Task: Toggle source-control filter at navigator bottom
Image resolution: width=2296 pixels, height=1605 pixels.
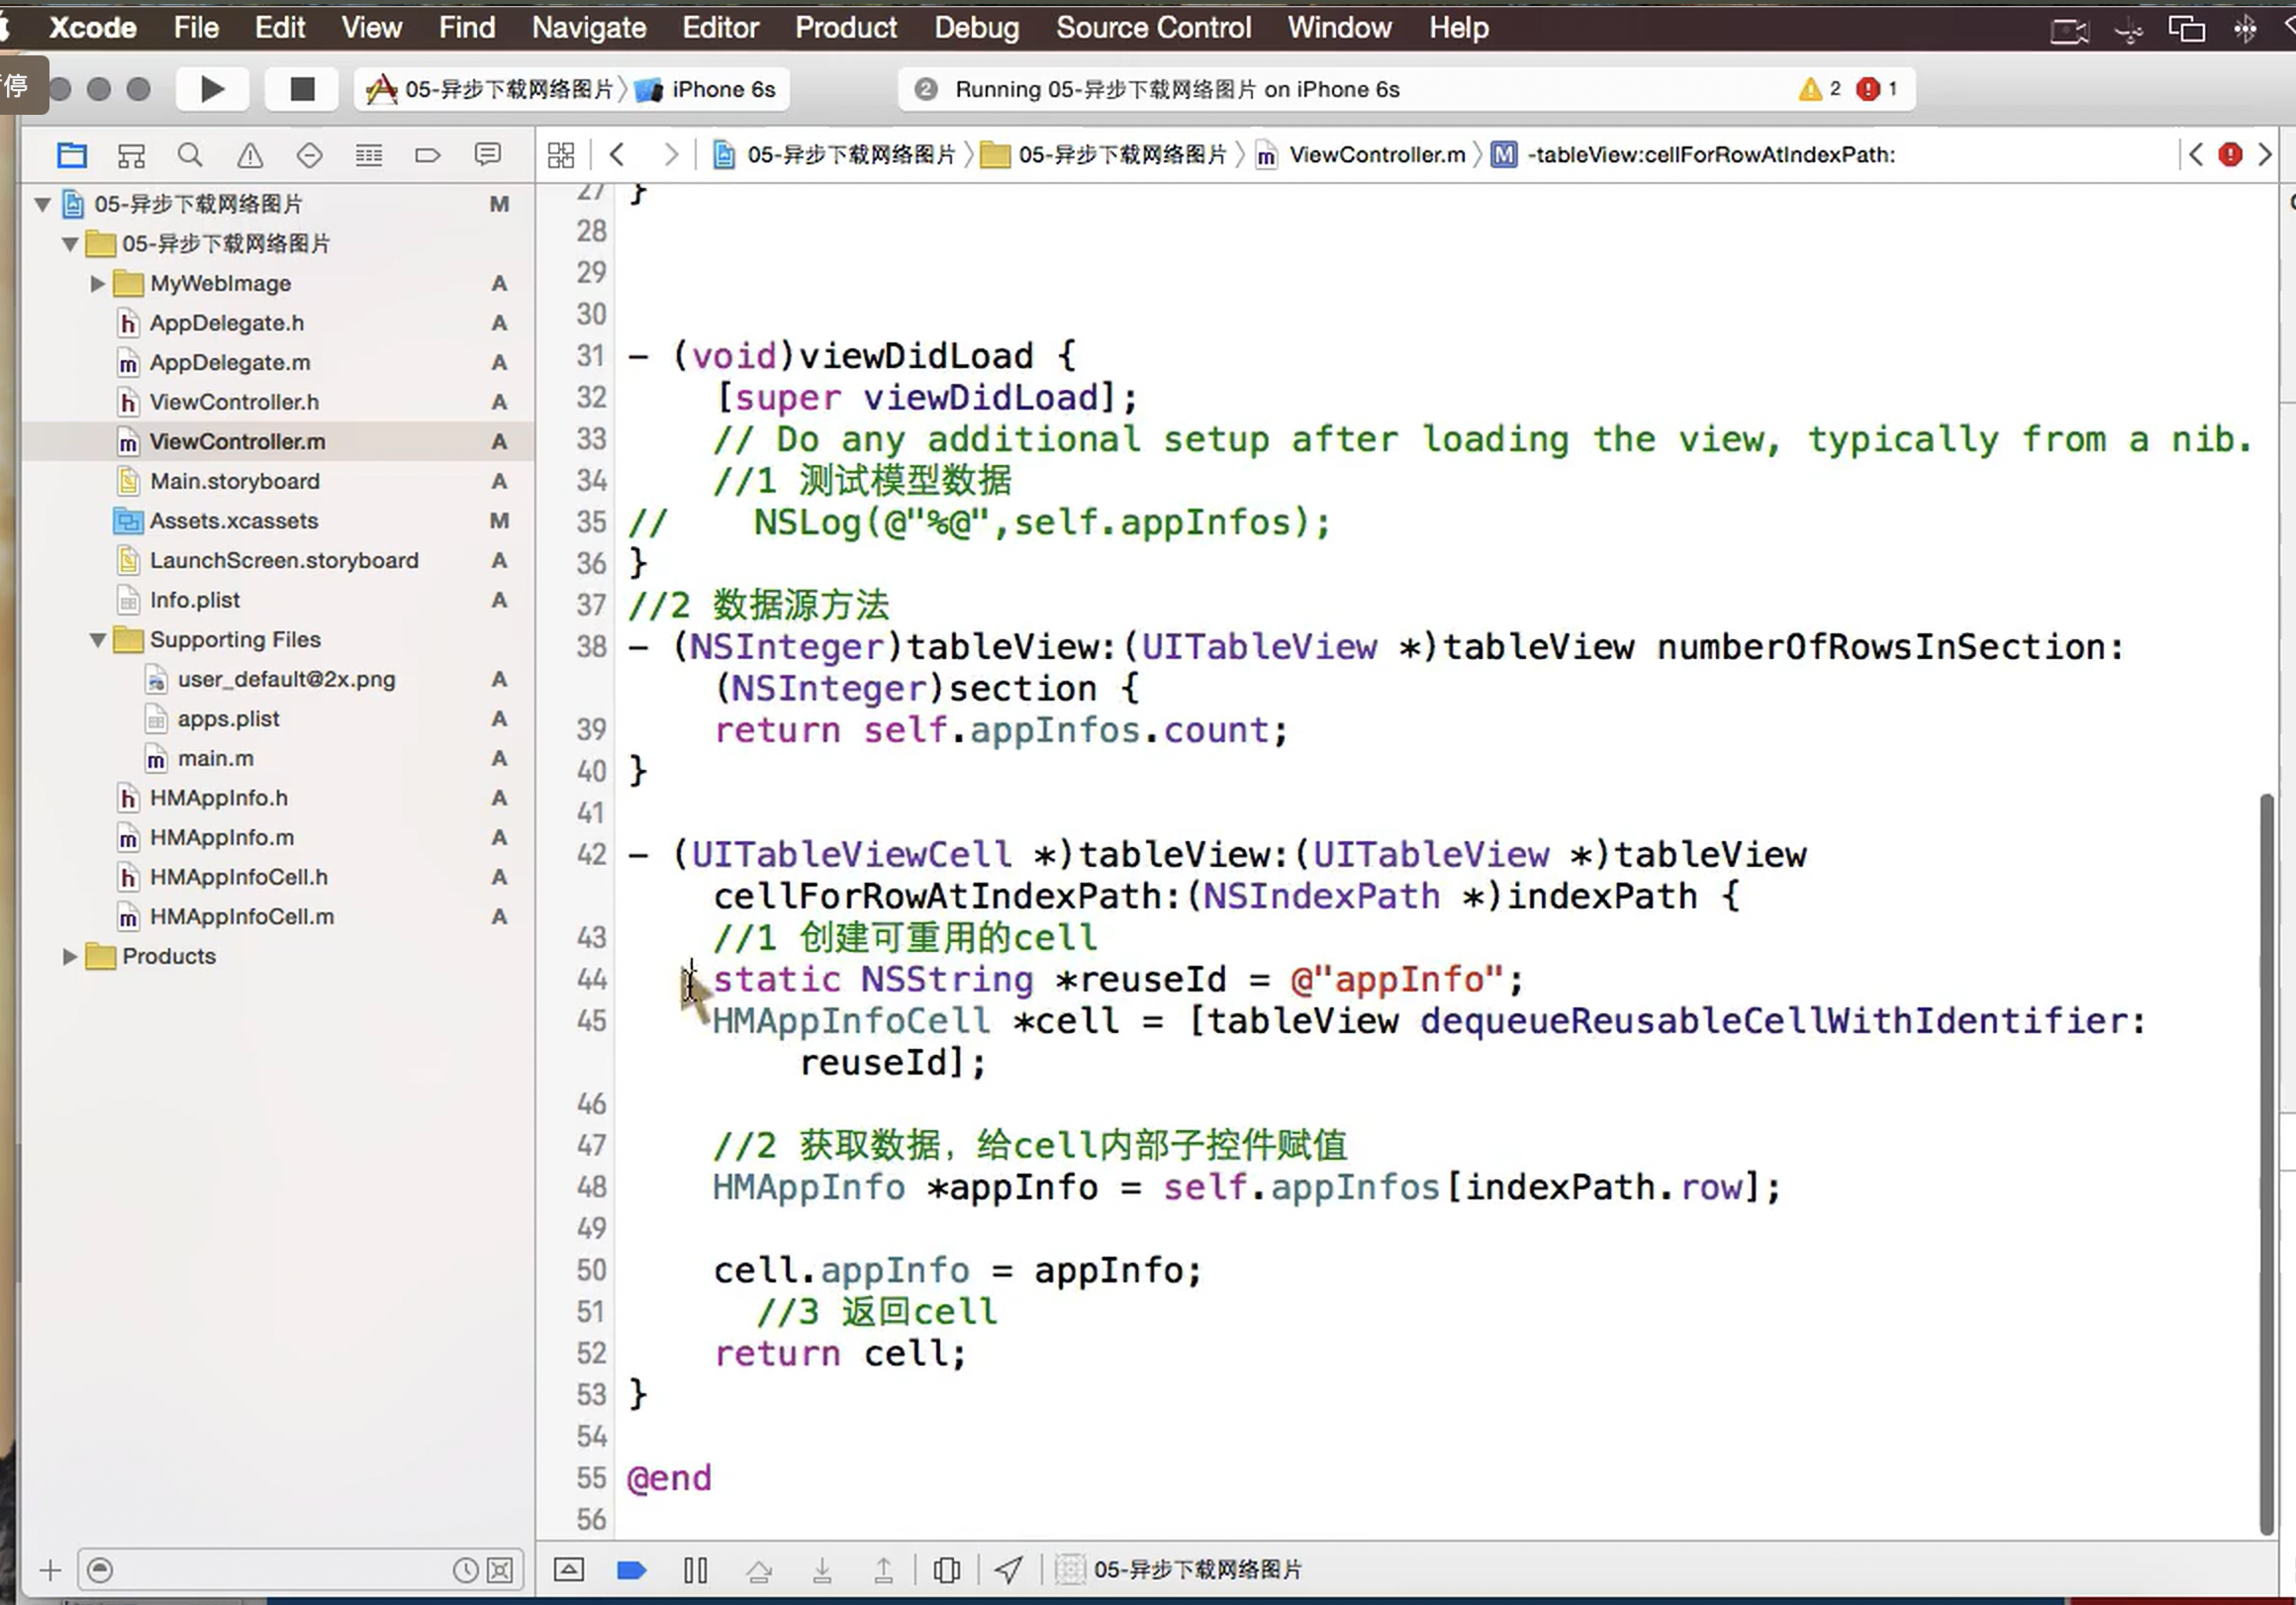Action: point(500,1570)
